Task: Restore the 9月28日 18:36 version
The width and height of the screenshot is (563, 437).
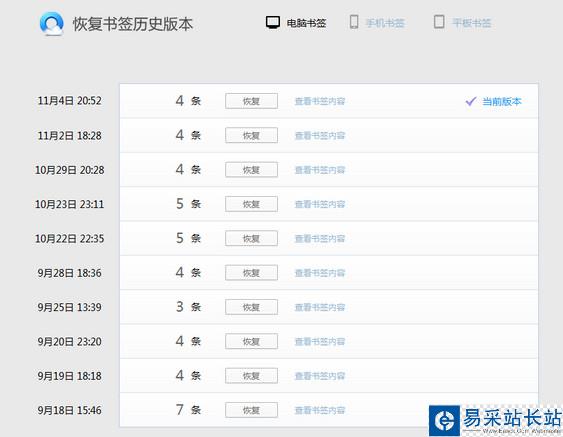Action: pos(251,273)
